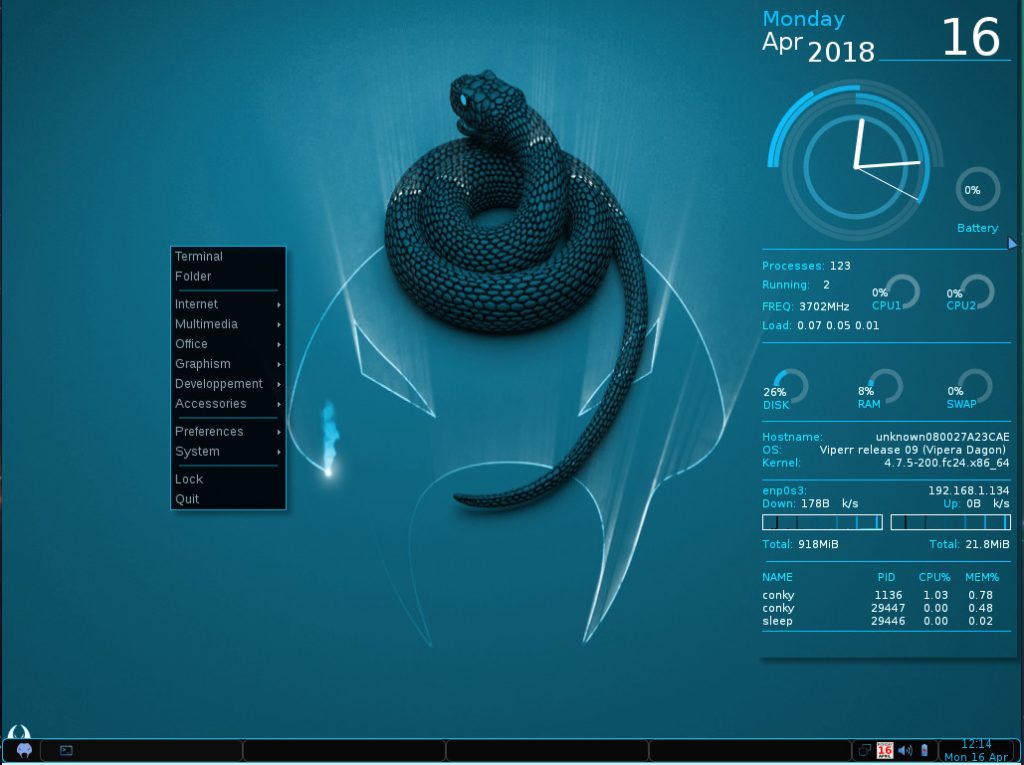Open the terminal icon in the taskbar
Screen dimensions: 1024x765
(66, 750)
